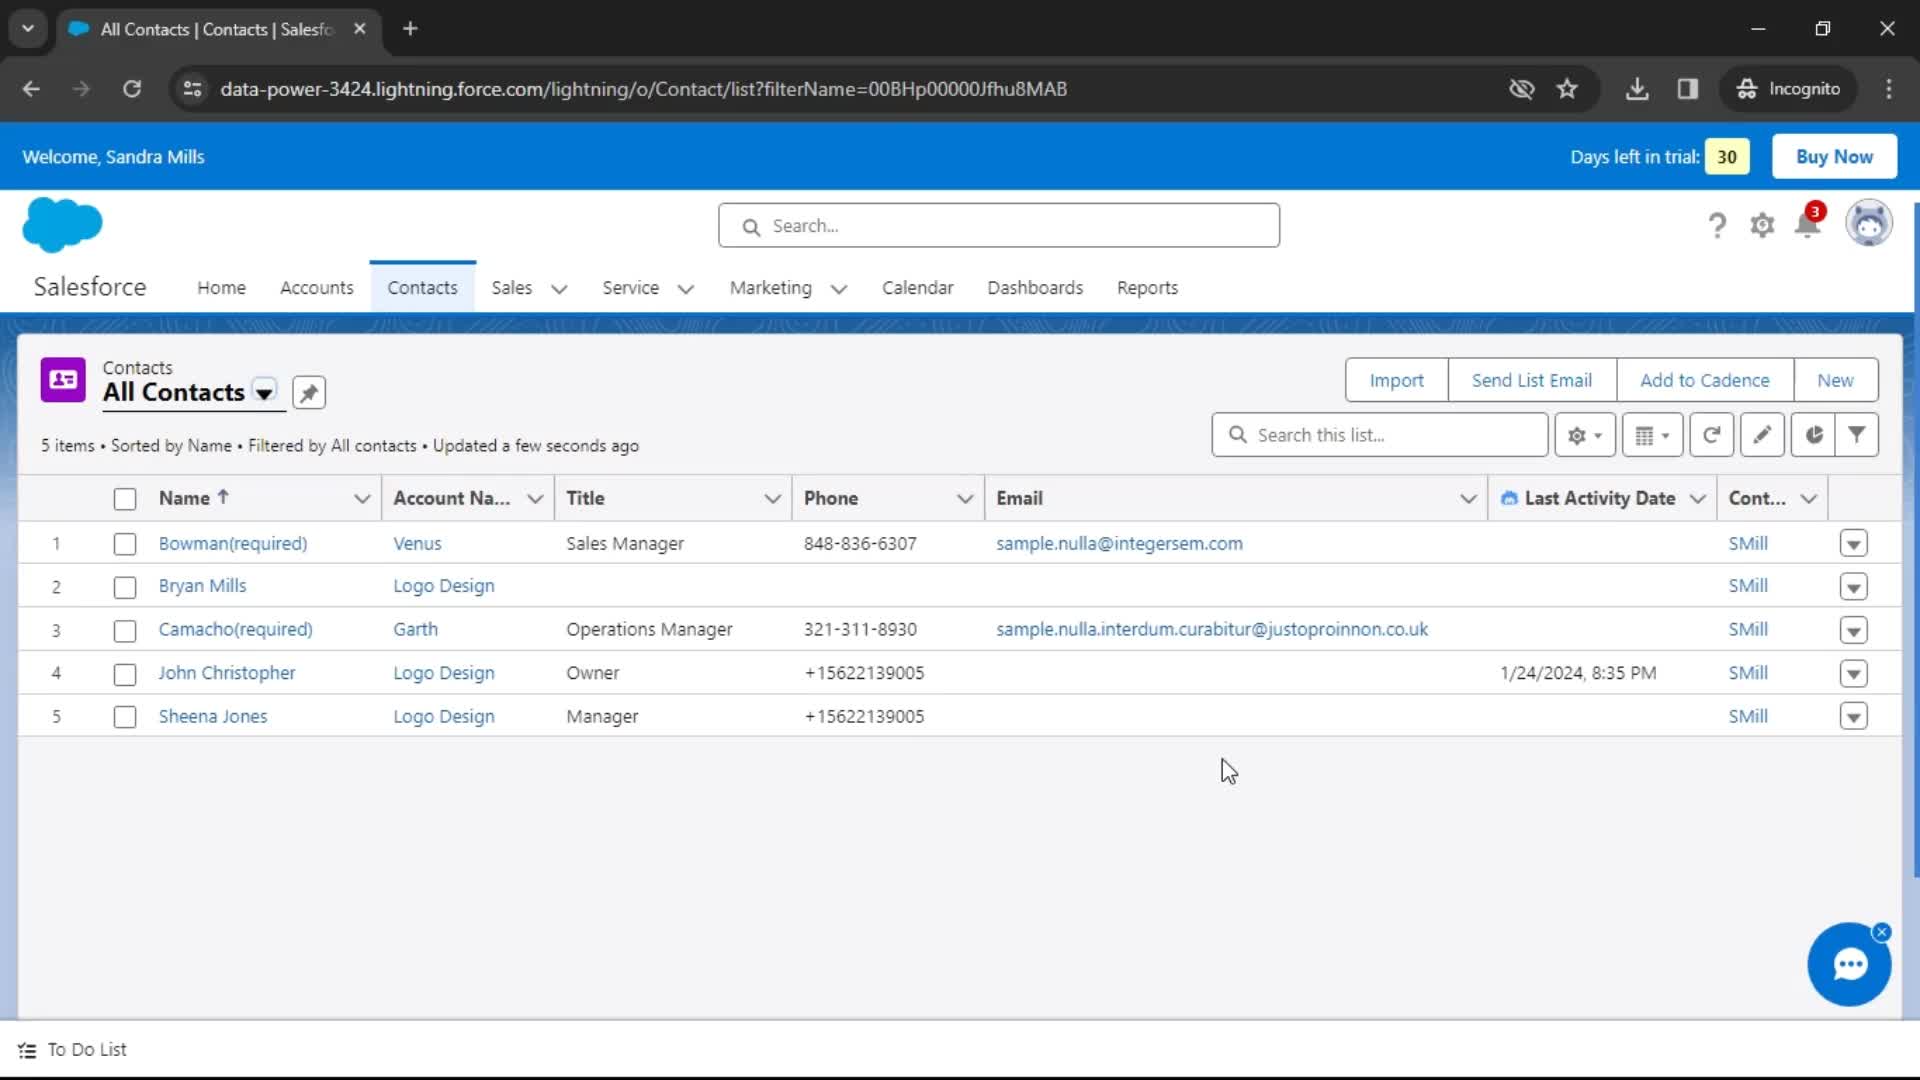Screen dimensions: 1920x1080
Task: Focus the global Search box
Action: pyautogui.click(x=998, y=226)
